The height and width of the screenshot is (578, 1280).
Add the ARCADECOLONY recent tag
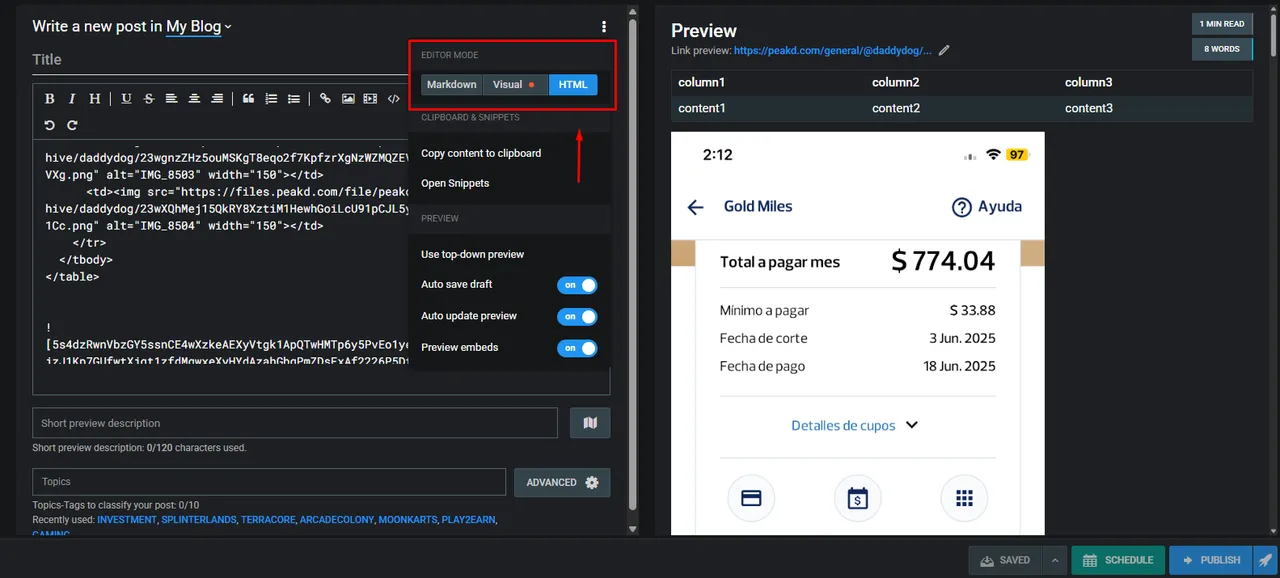pyautogui.click(x=337, y=520)
